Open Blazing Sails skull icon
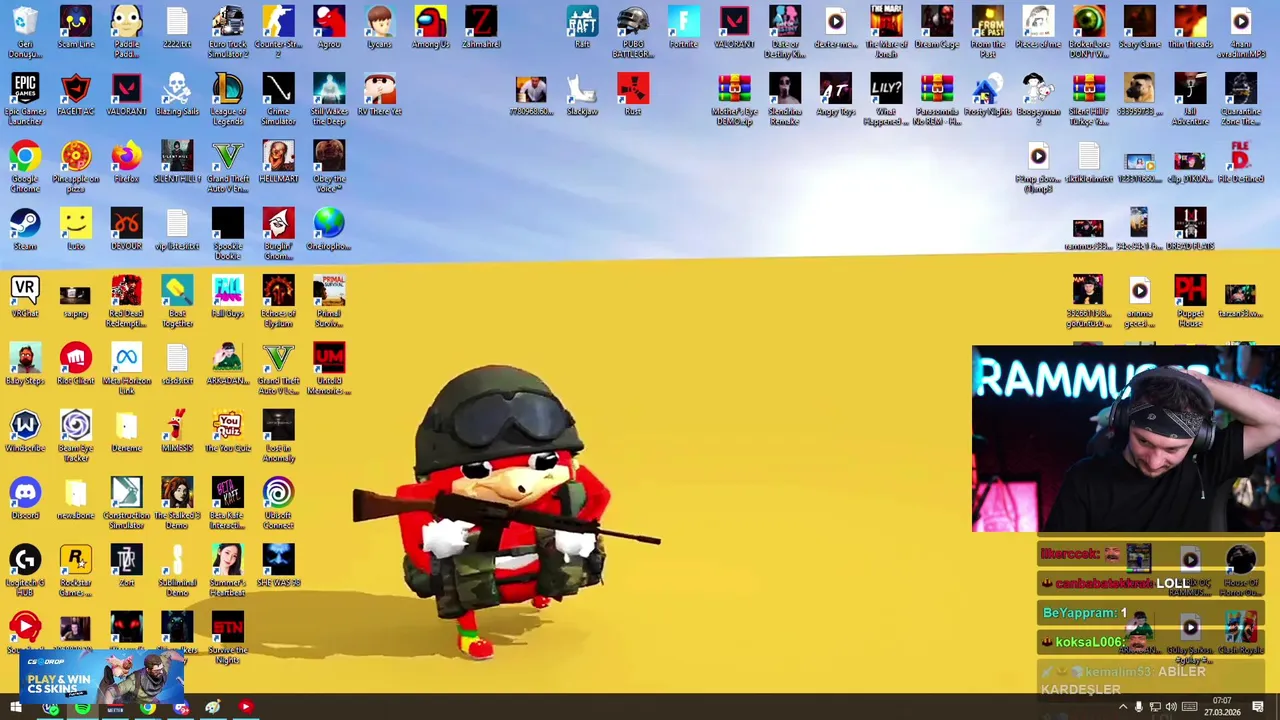 pyautogui.click(x=177, y=95)
